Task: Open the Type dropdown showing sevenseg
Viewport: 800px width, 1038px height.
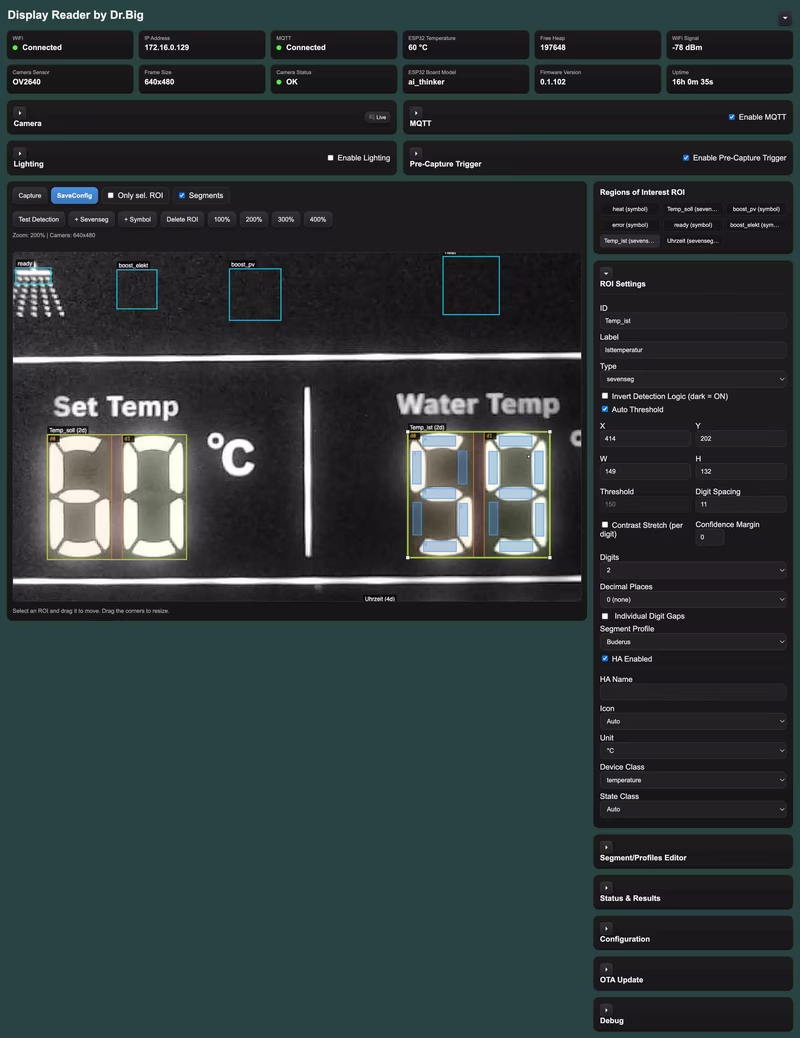Action: point(693,379)
